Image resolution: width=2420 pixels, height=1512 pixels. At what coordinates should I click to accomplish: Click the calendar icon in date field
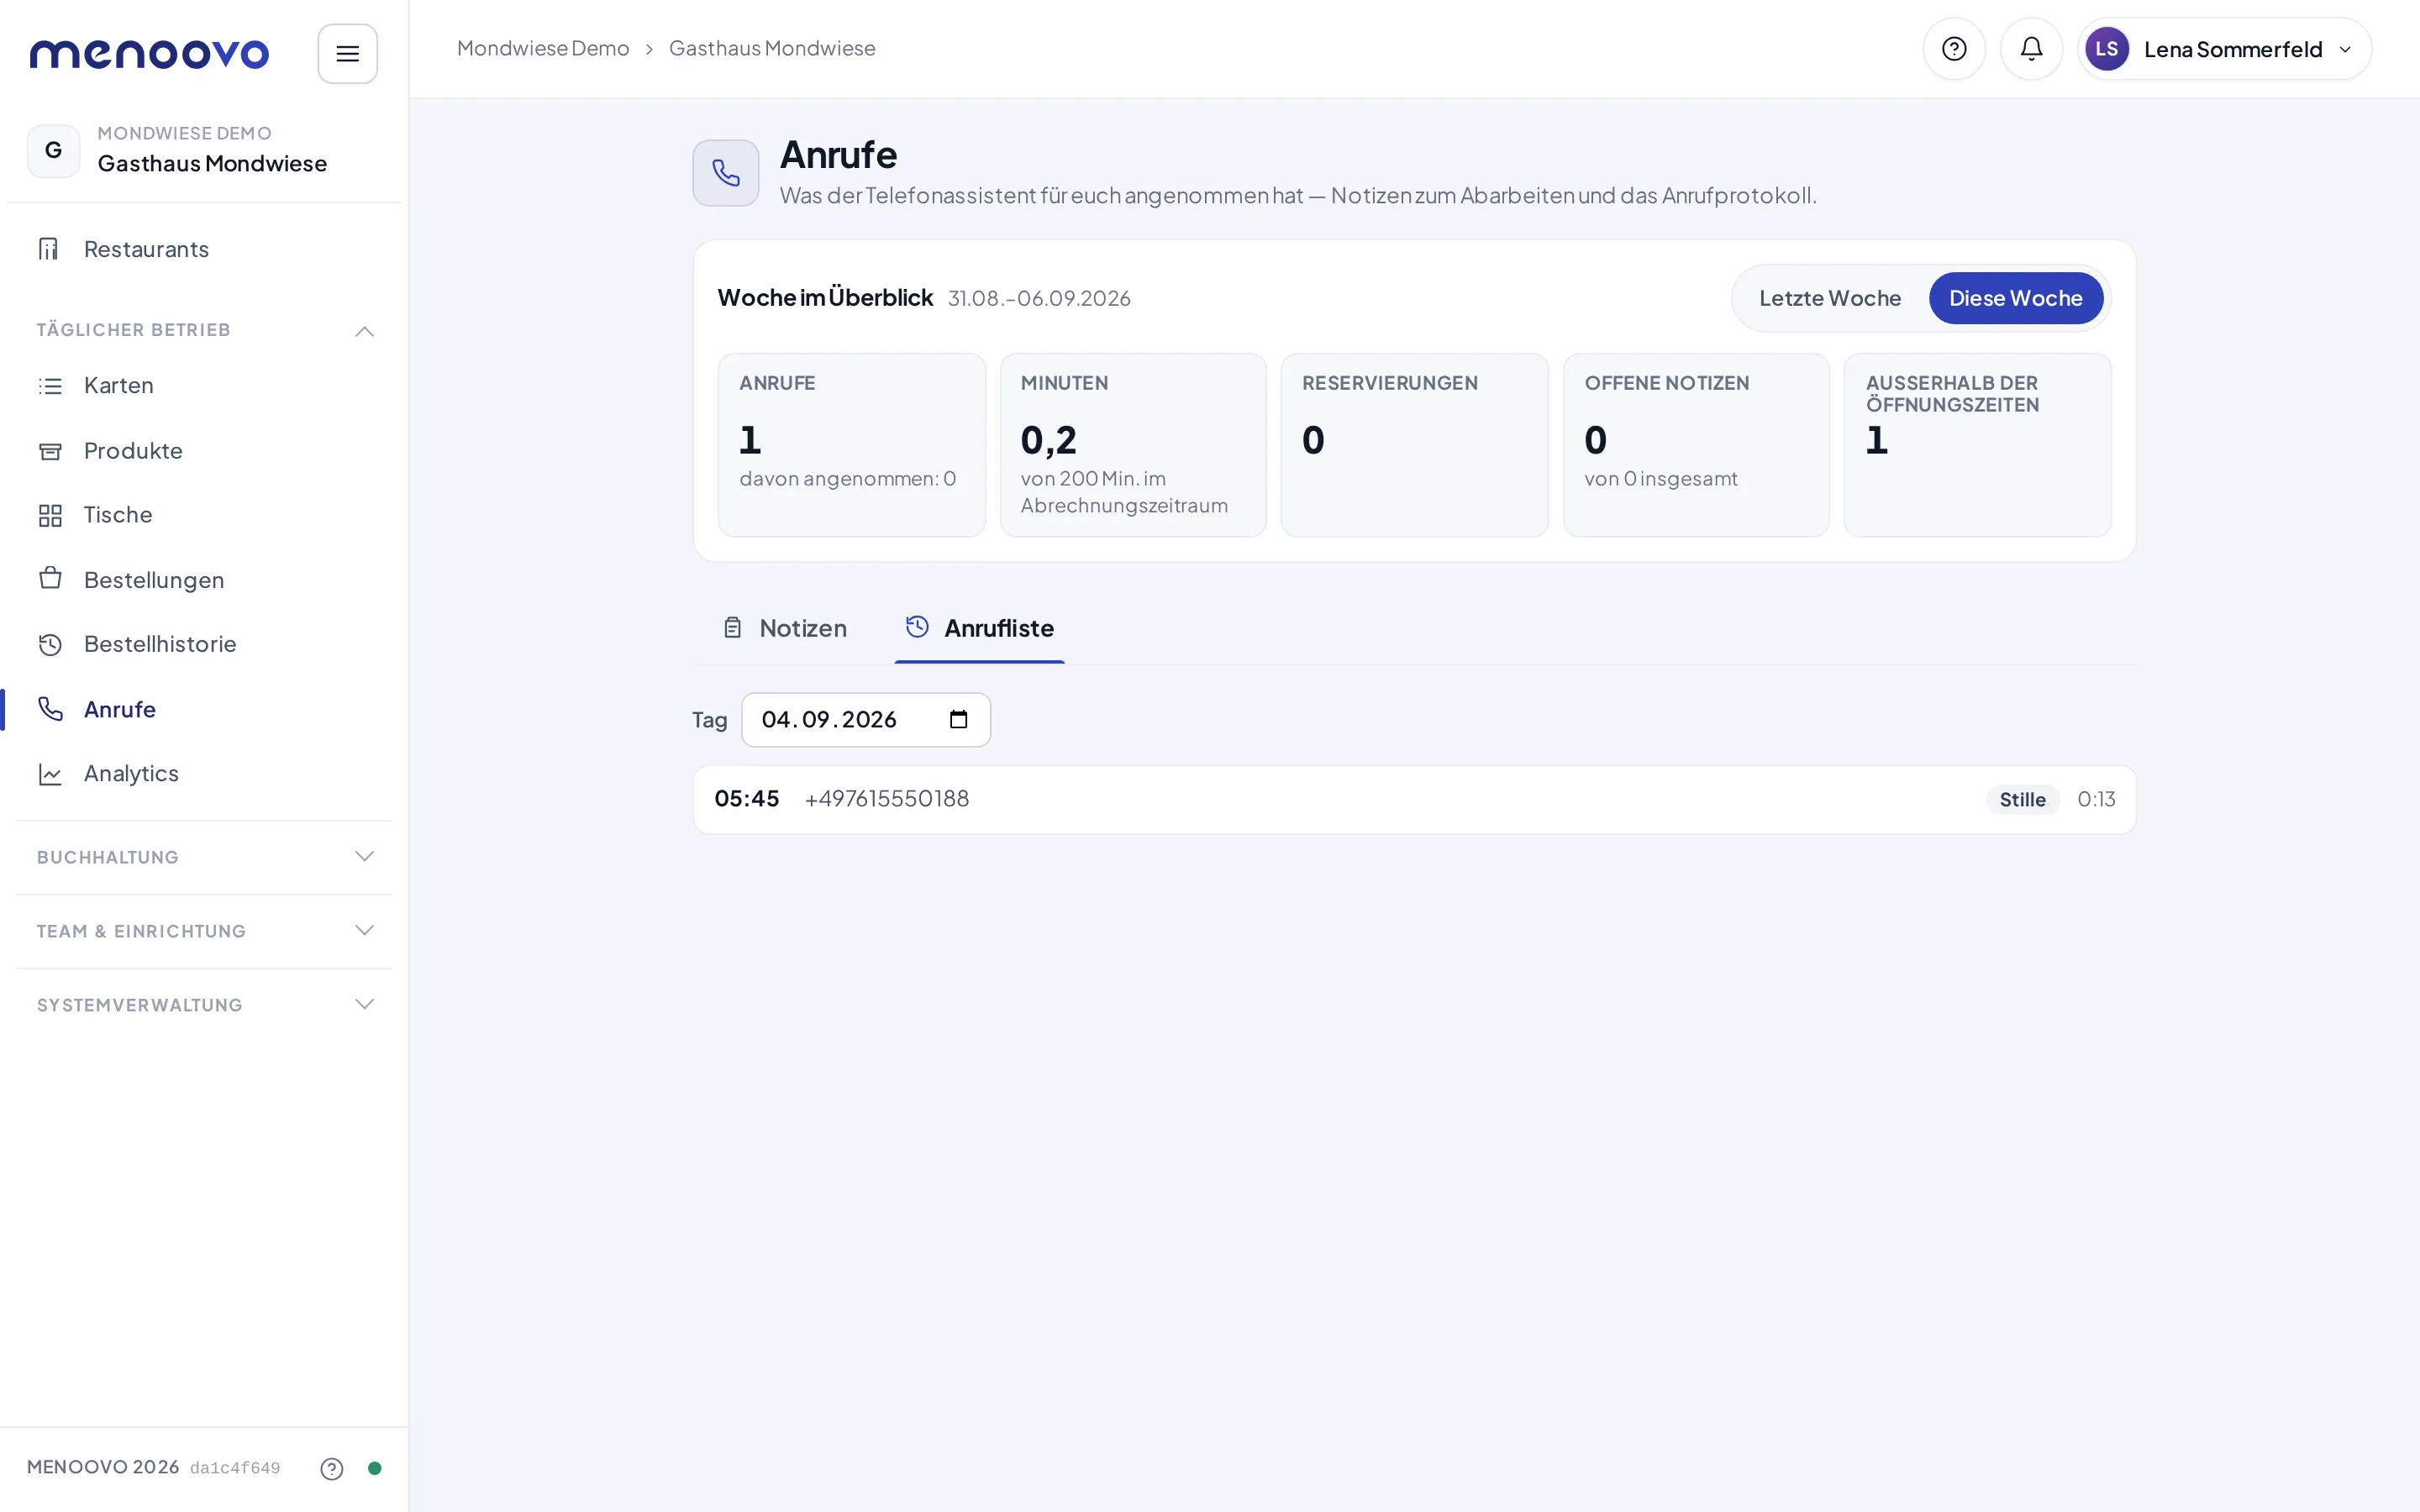coord(958,719)
